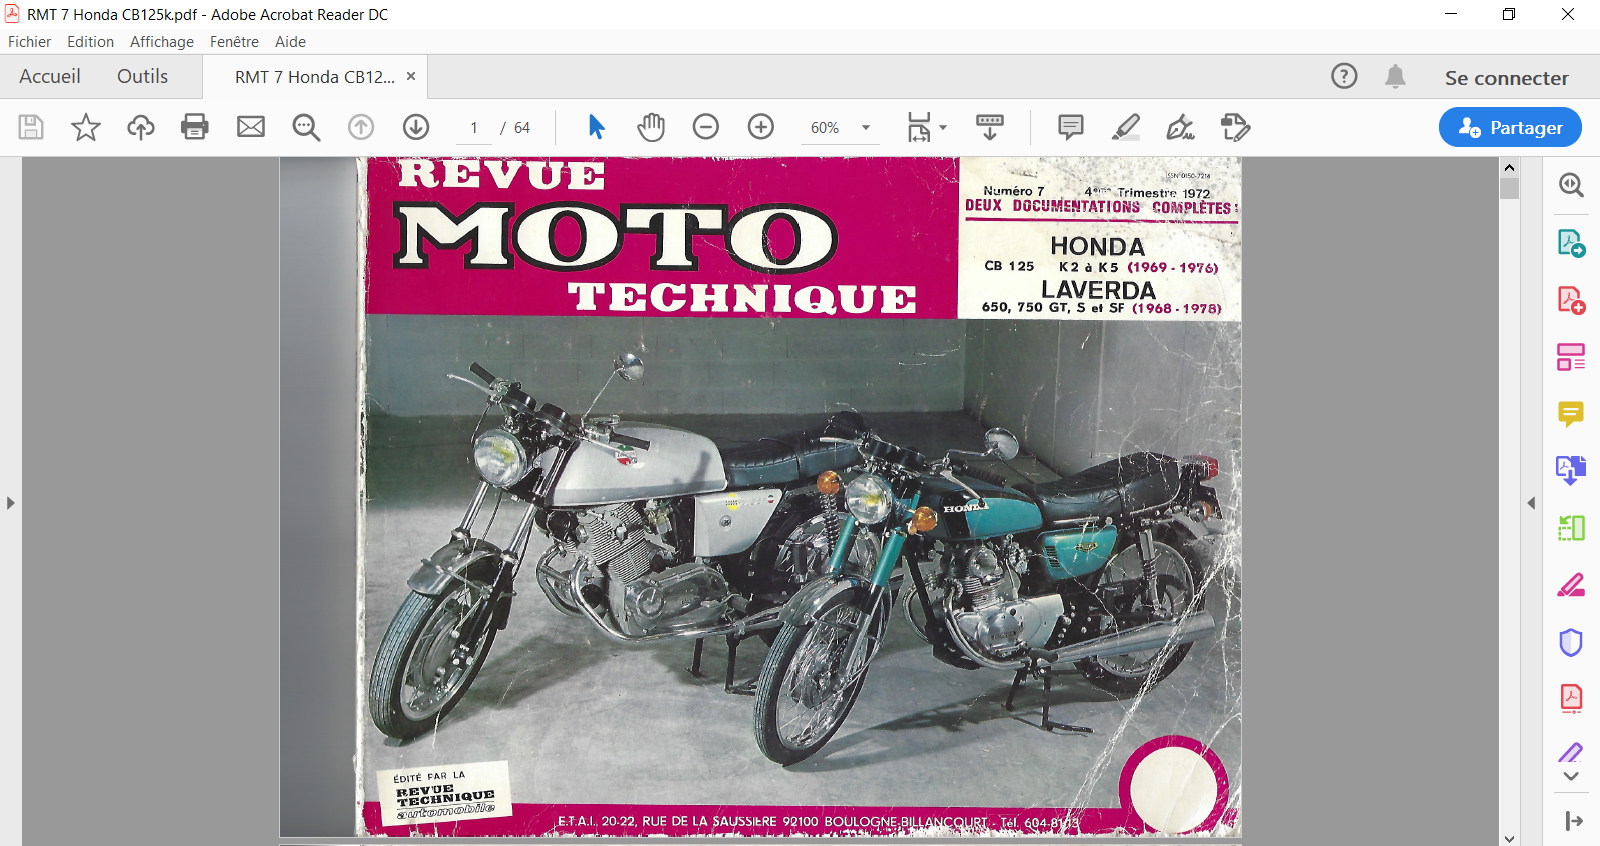Expand the fit page dropdown arrow

tap(943, 128)
